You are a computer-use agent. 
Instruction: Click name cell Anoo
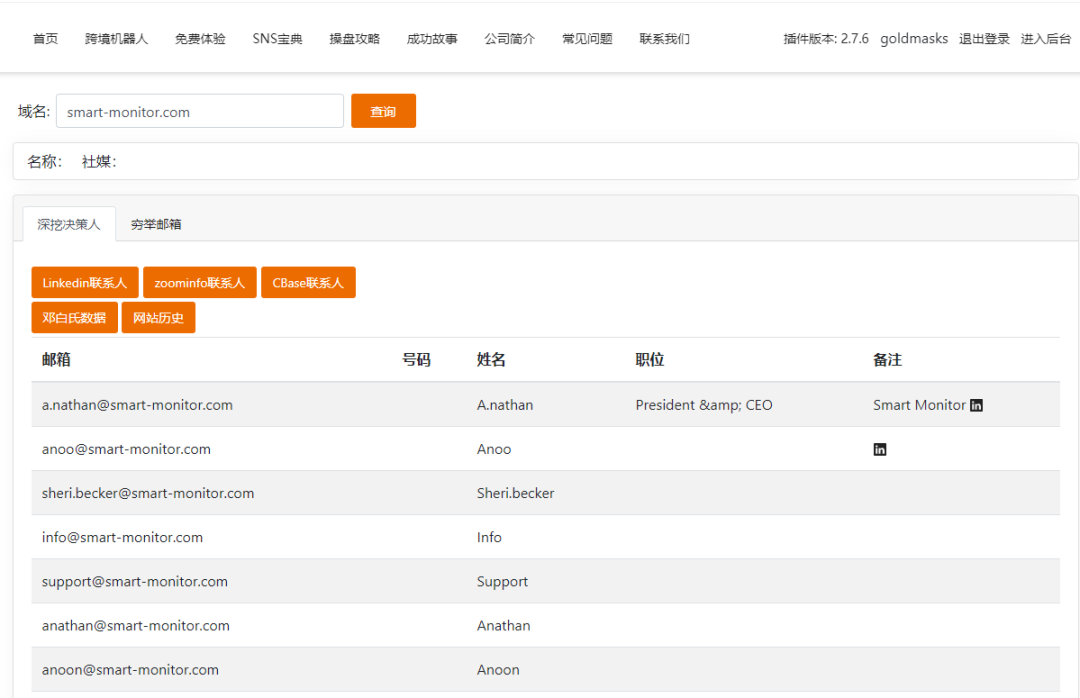494,449
